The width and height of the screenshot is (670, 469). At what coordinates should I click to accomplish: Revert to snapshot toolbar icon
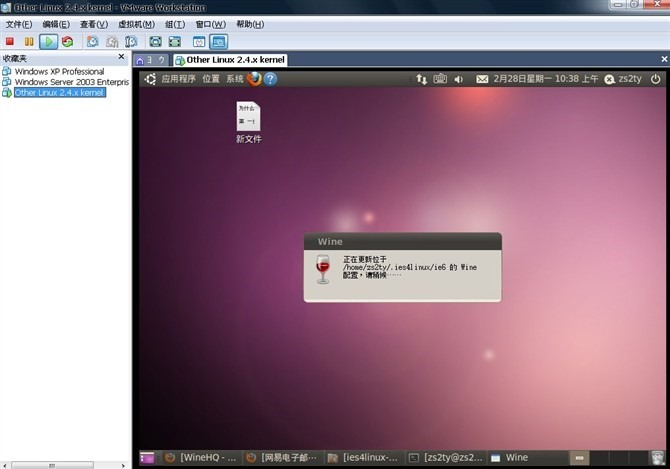point(112,41)
